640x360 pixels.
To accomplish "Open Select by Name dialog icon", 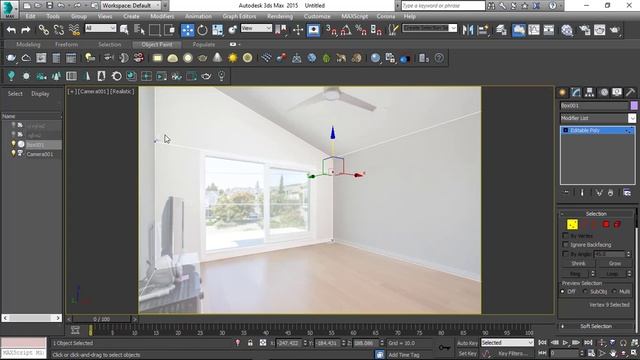I will pyautogui.click(x=139, y=30).
